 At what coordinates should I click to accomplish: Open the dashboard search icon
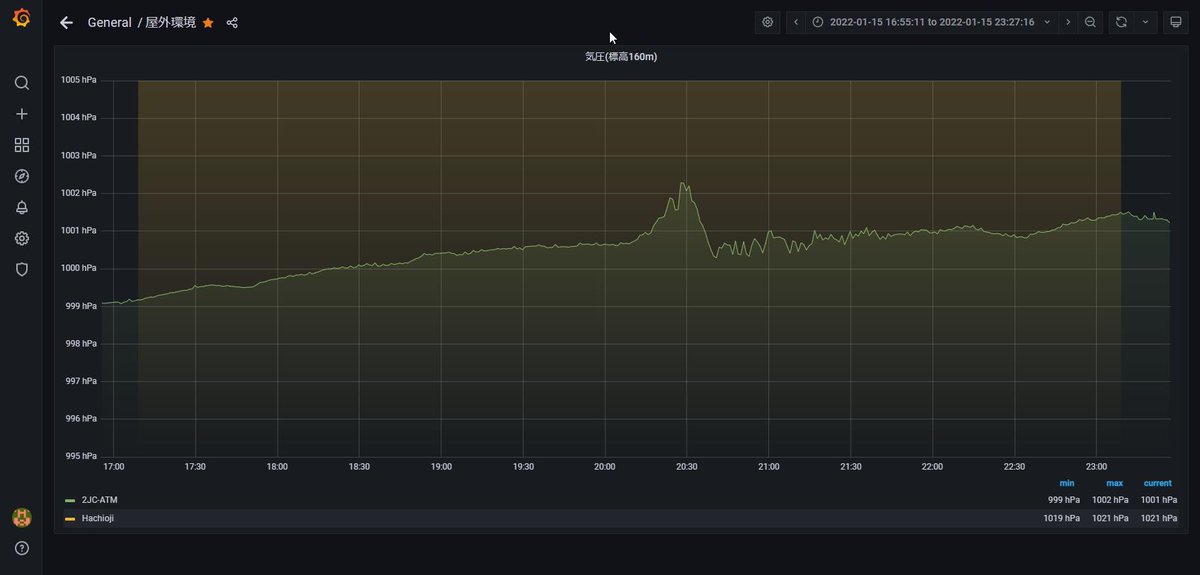click(x=21, y=83)
